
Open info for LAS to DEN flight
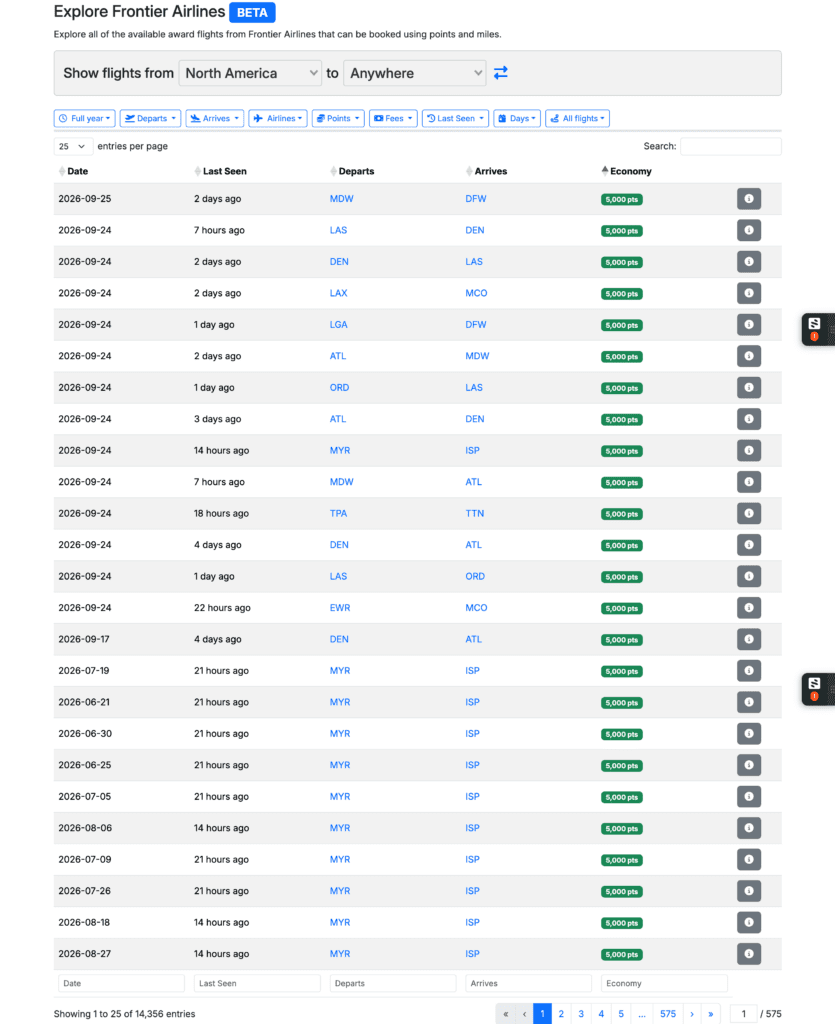tap(749, 231)
